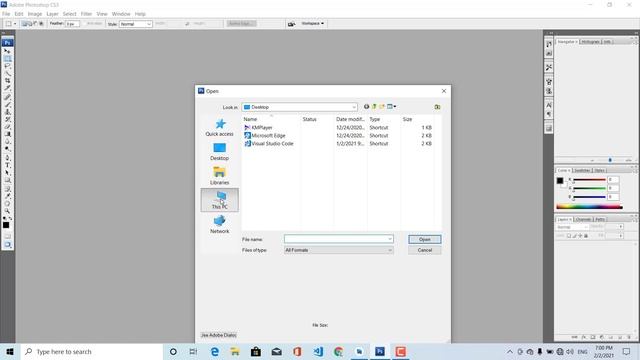Go to Network in dialog sidebar

(220, 224)
